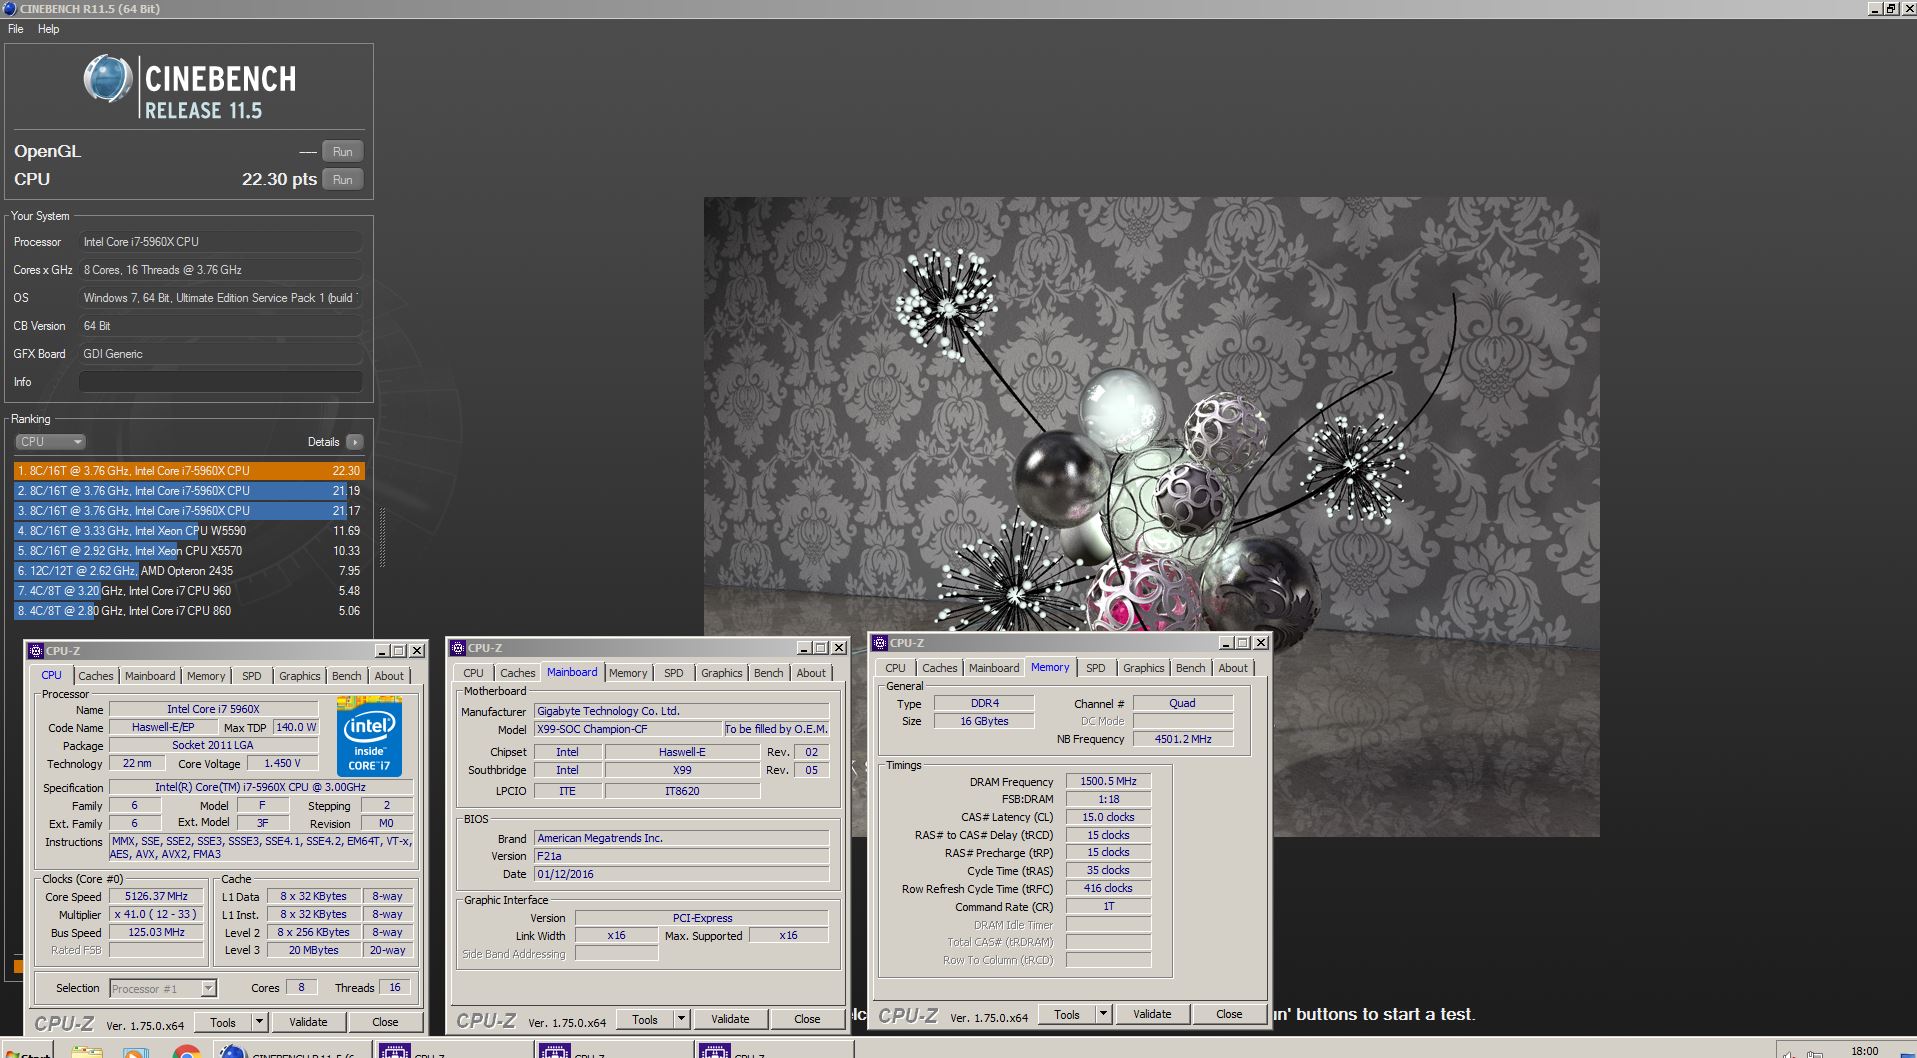Select the Xeon CPU X5570 ranking row
1917x1058 pixels.
click(189, 551)
